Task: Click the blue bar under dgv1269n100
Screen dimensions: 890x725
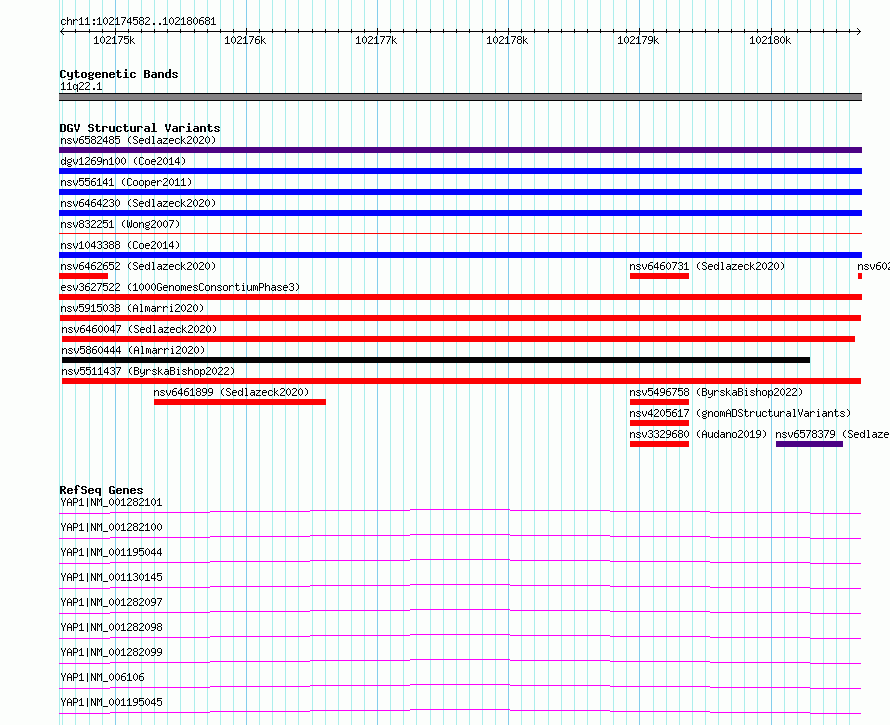Action: click(x=460, y=171)
